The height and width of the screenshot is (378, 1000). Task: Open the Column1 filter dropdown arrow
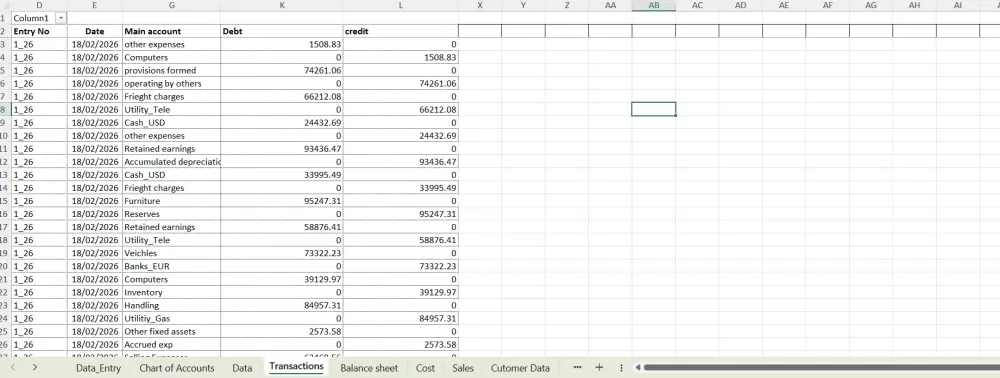coord(61,18)
